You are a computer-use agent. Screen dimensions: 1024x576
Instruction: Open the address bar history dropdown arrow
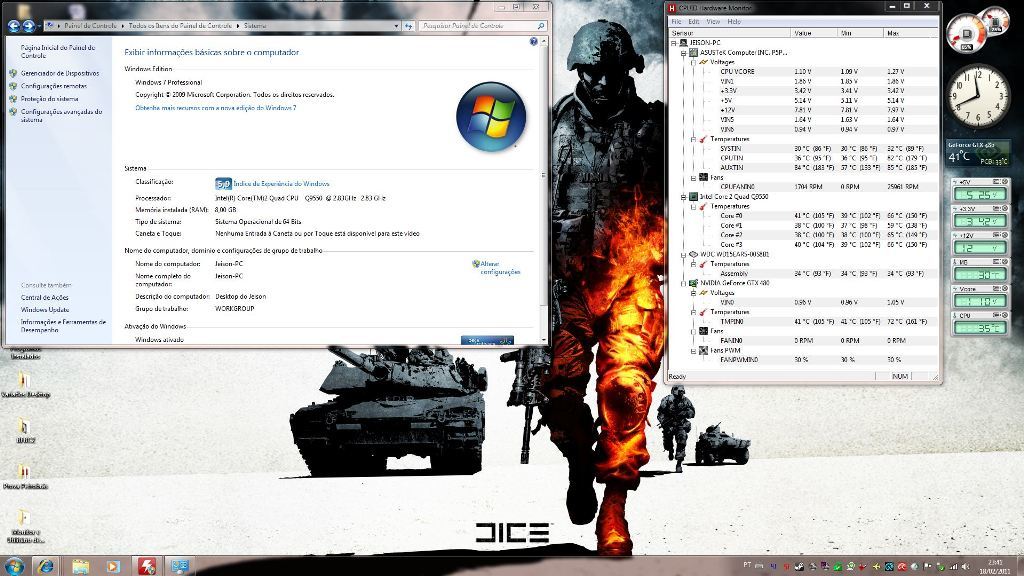click(396, 25)
